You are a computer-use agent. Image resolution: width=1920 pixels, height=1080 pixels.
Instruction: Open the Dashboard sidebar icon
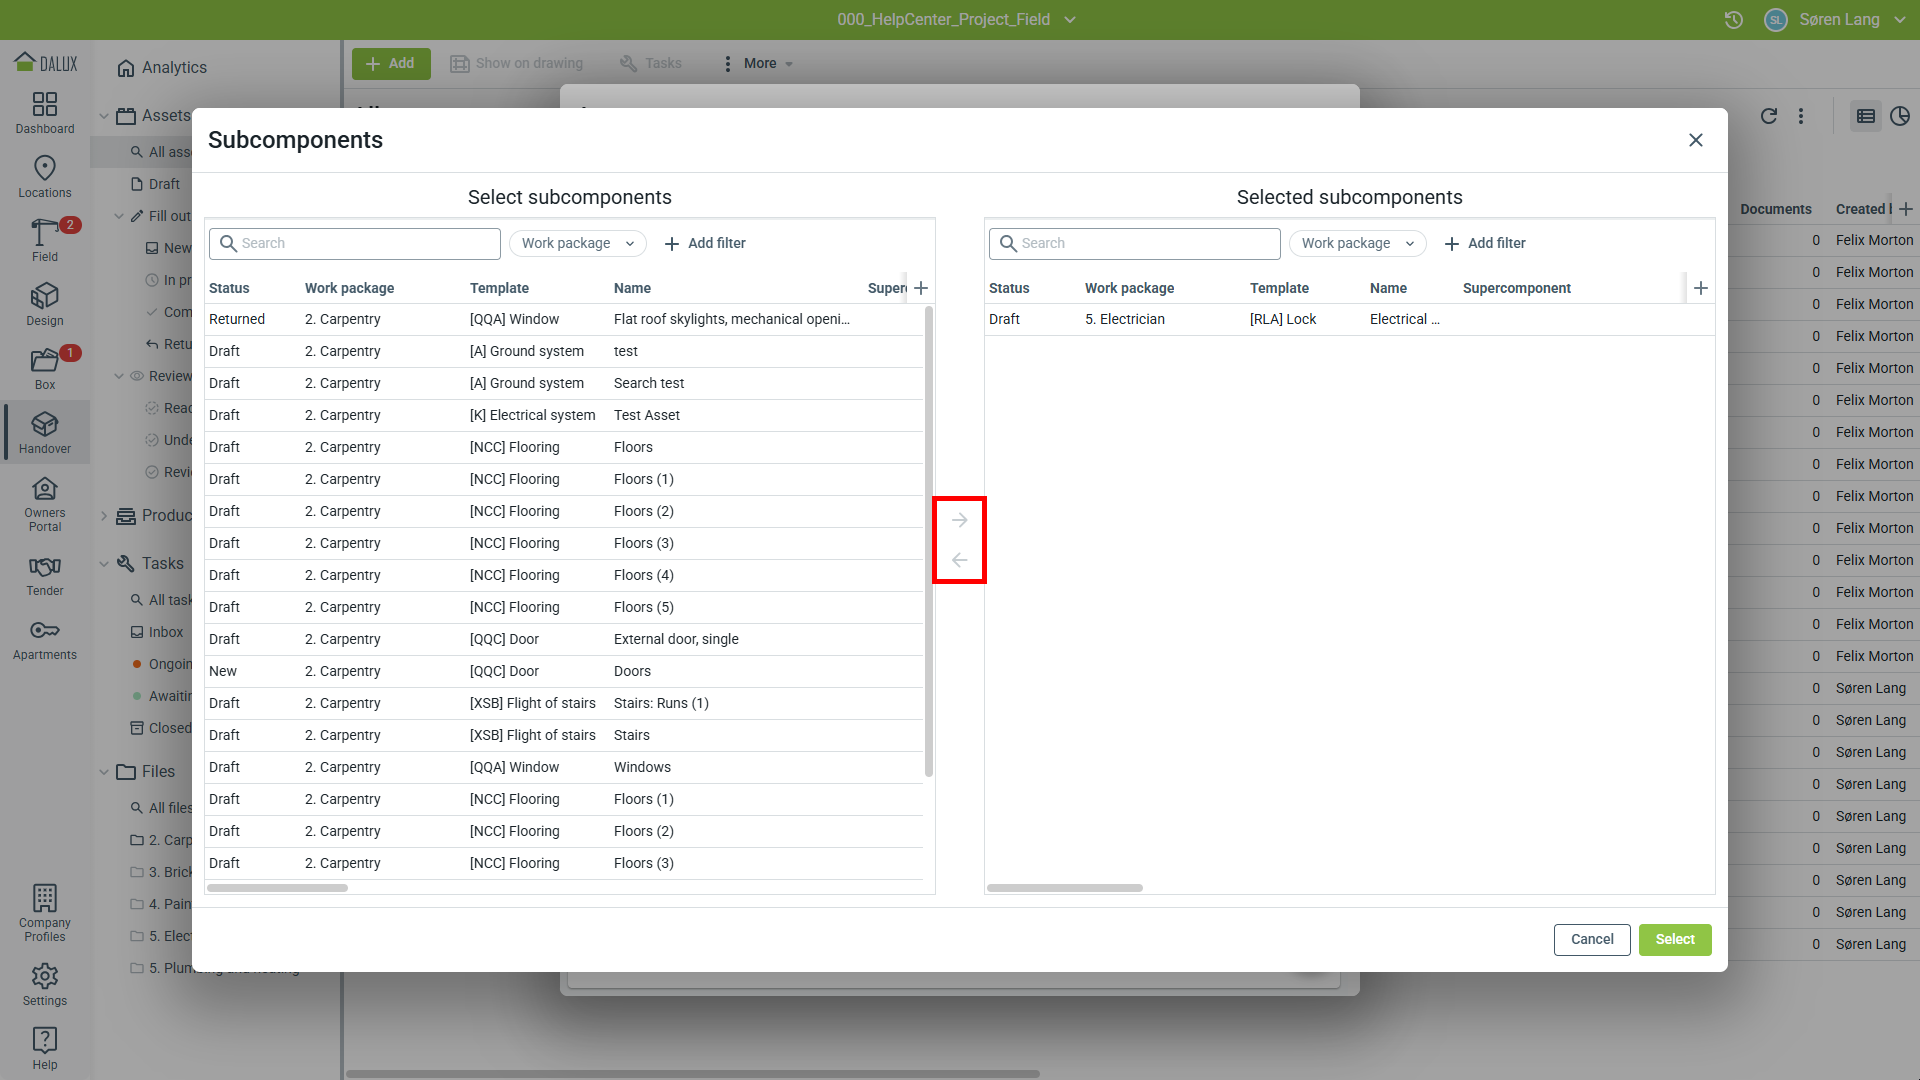45,112
